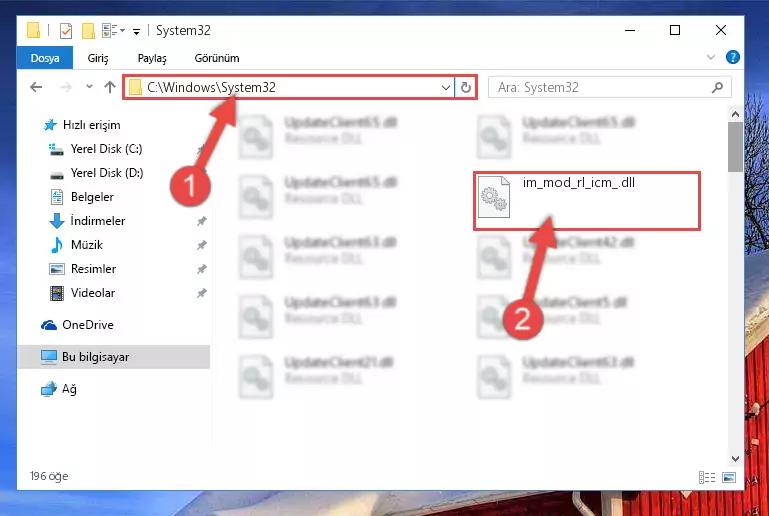Click the OneDrive cloud icon

pos(49,325)
